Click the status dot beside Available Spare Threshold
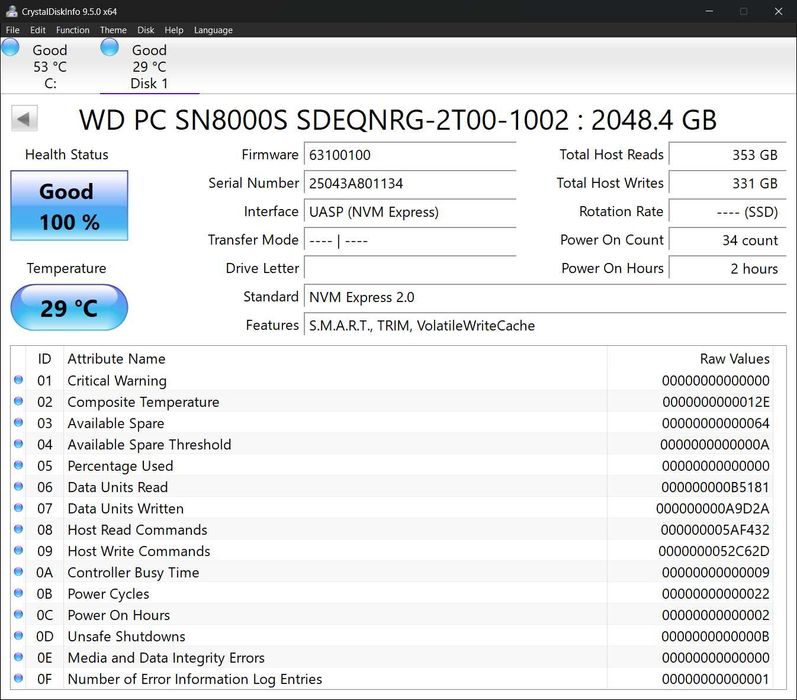 tap(19, 444)
